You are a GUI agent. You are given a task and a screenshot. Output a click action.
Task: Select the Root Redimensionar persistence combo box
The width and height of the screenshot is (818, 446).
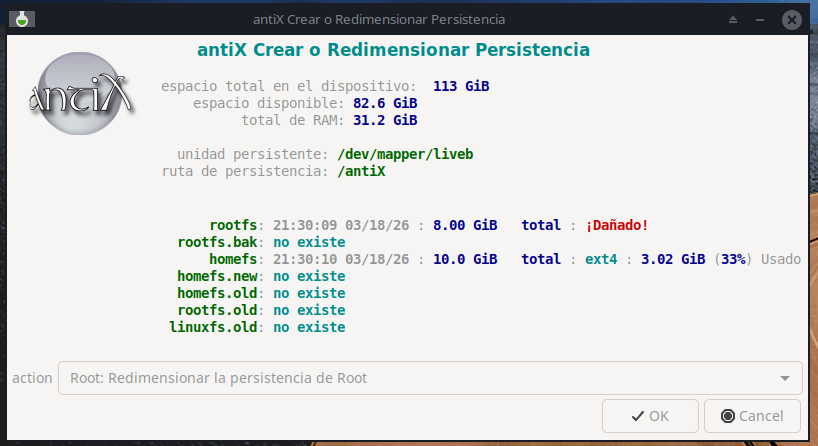430,378
